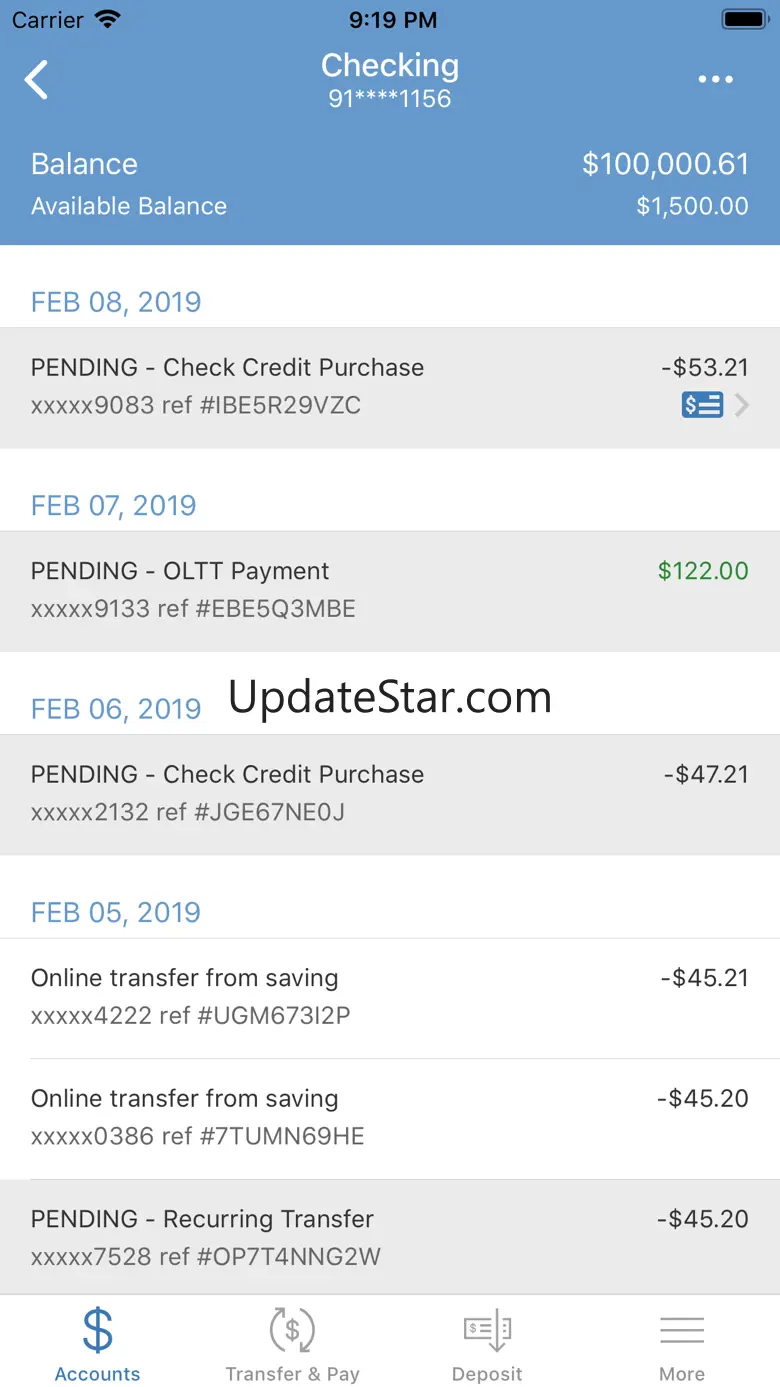The width and height of the screenshot is (780, 1387).
Task: Select the Online transfer ref #UGM673I2P row
Action: click(x=390, y=997)
